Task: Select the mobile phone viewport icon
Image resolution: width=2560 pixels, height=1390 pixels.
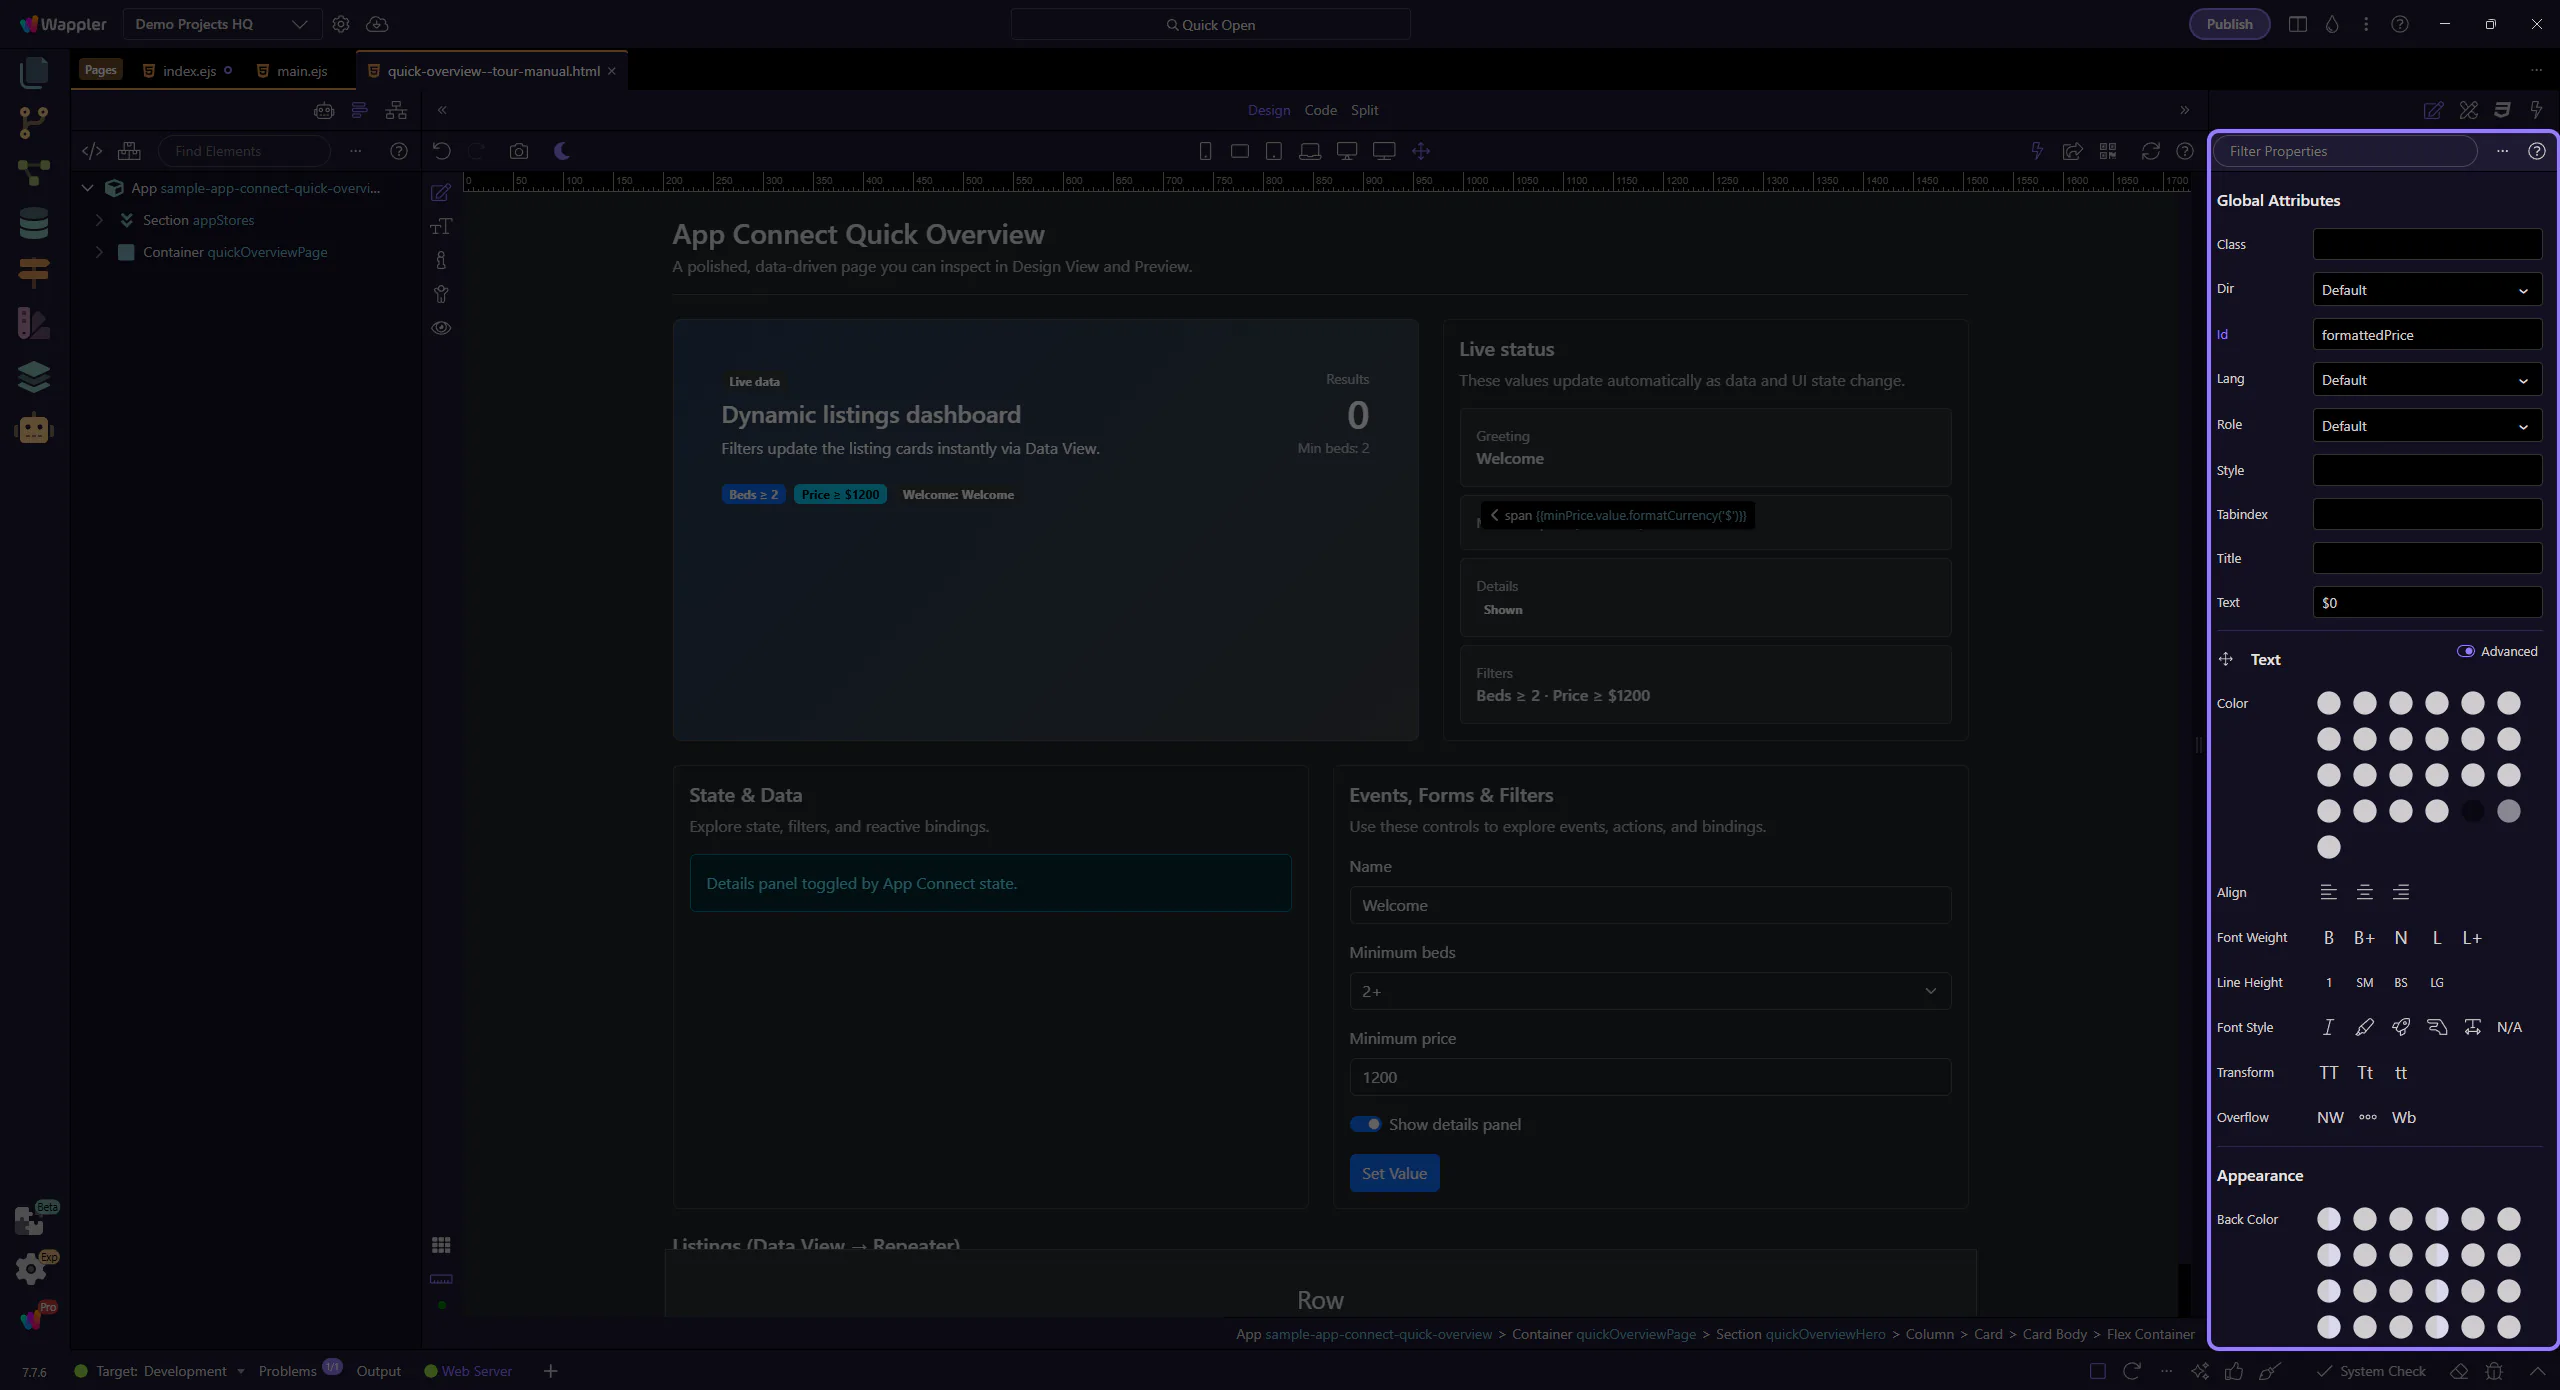Action: click(1205, 151)
